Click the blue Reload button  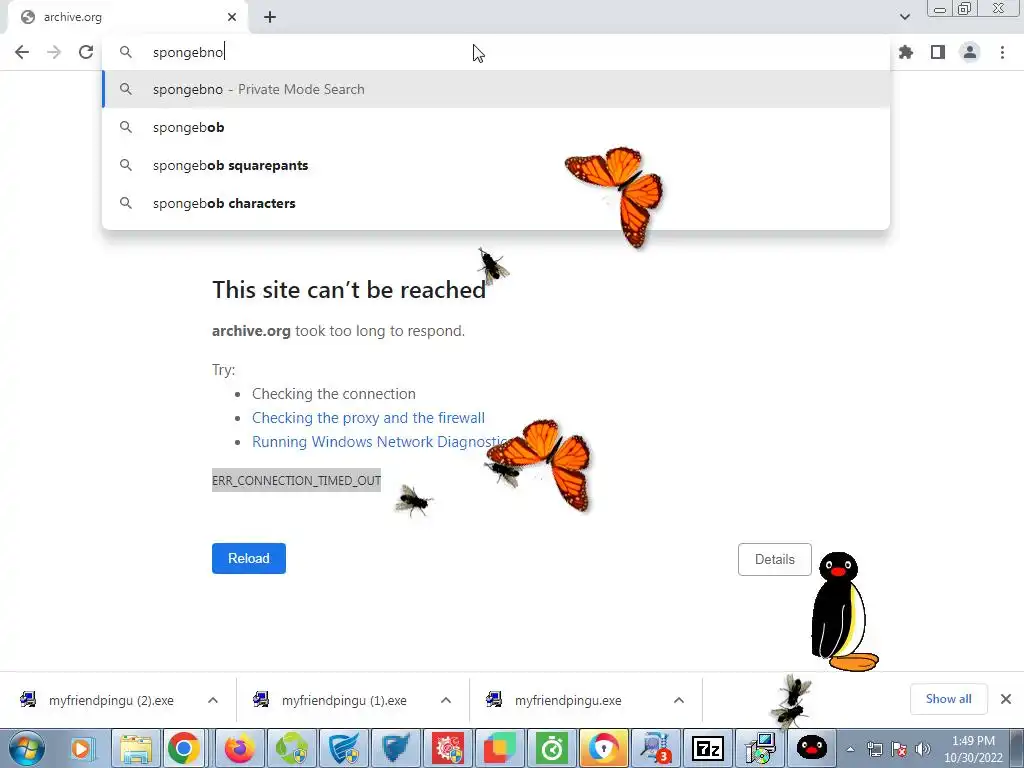(249, 558)
